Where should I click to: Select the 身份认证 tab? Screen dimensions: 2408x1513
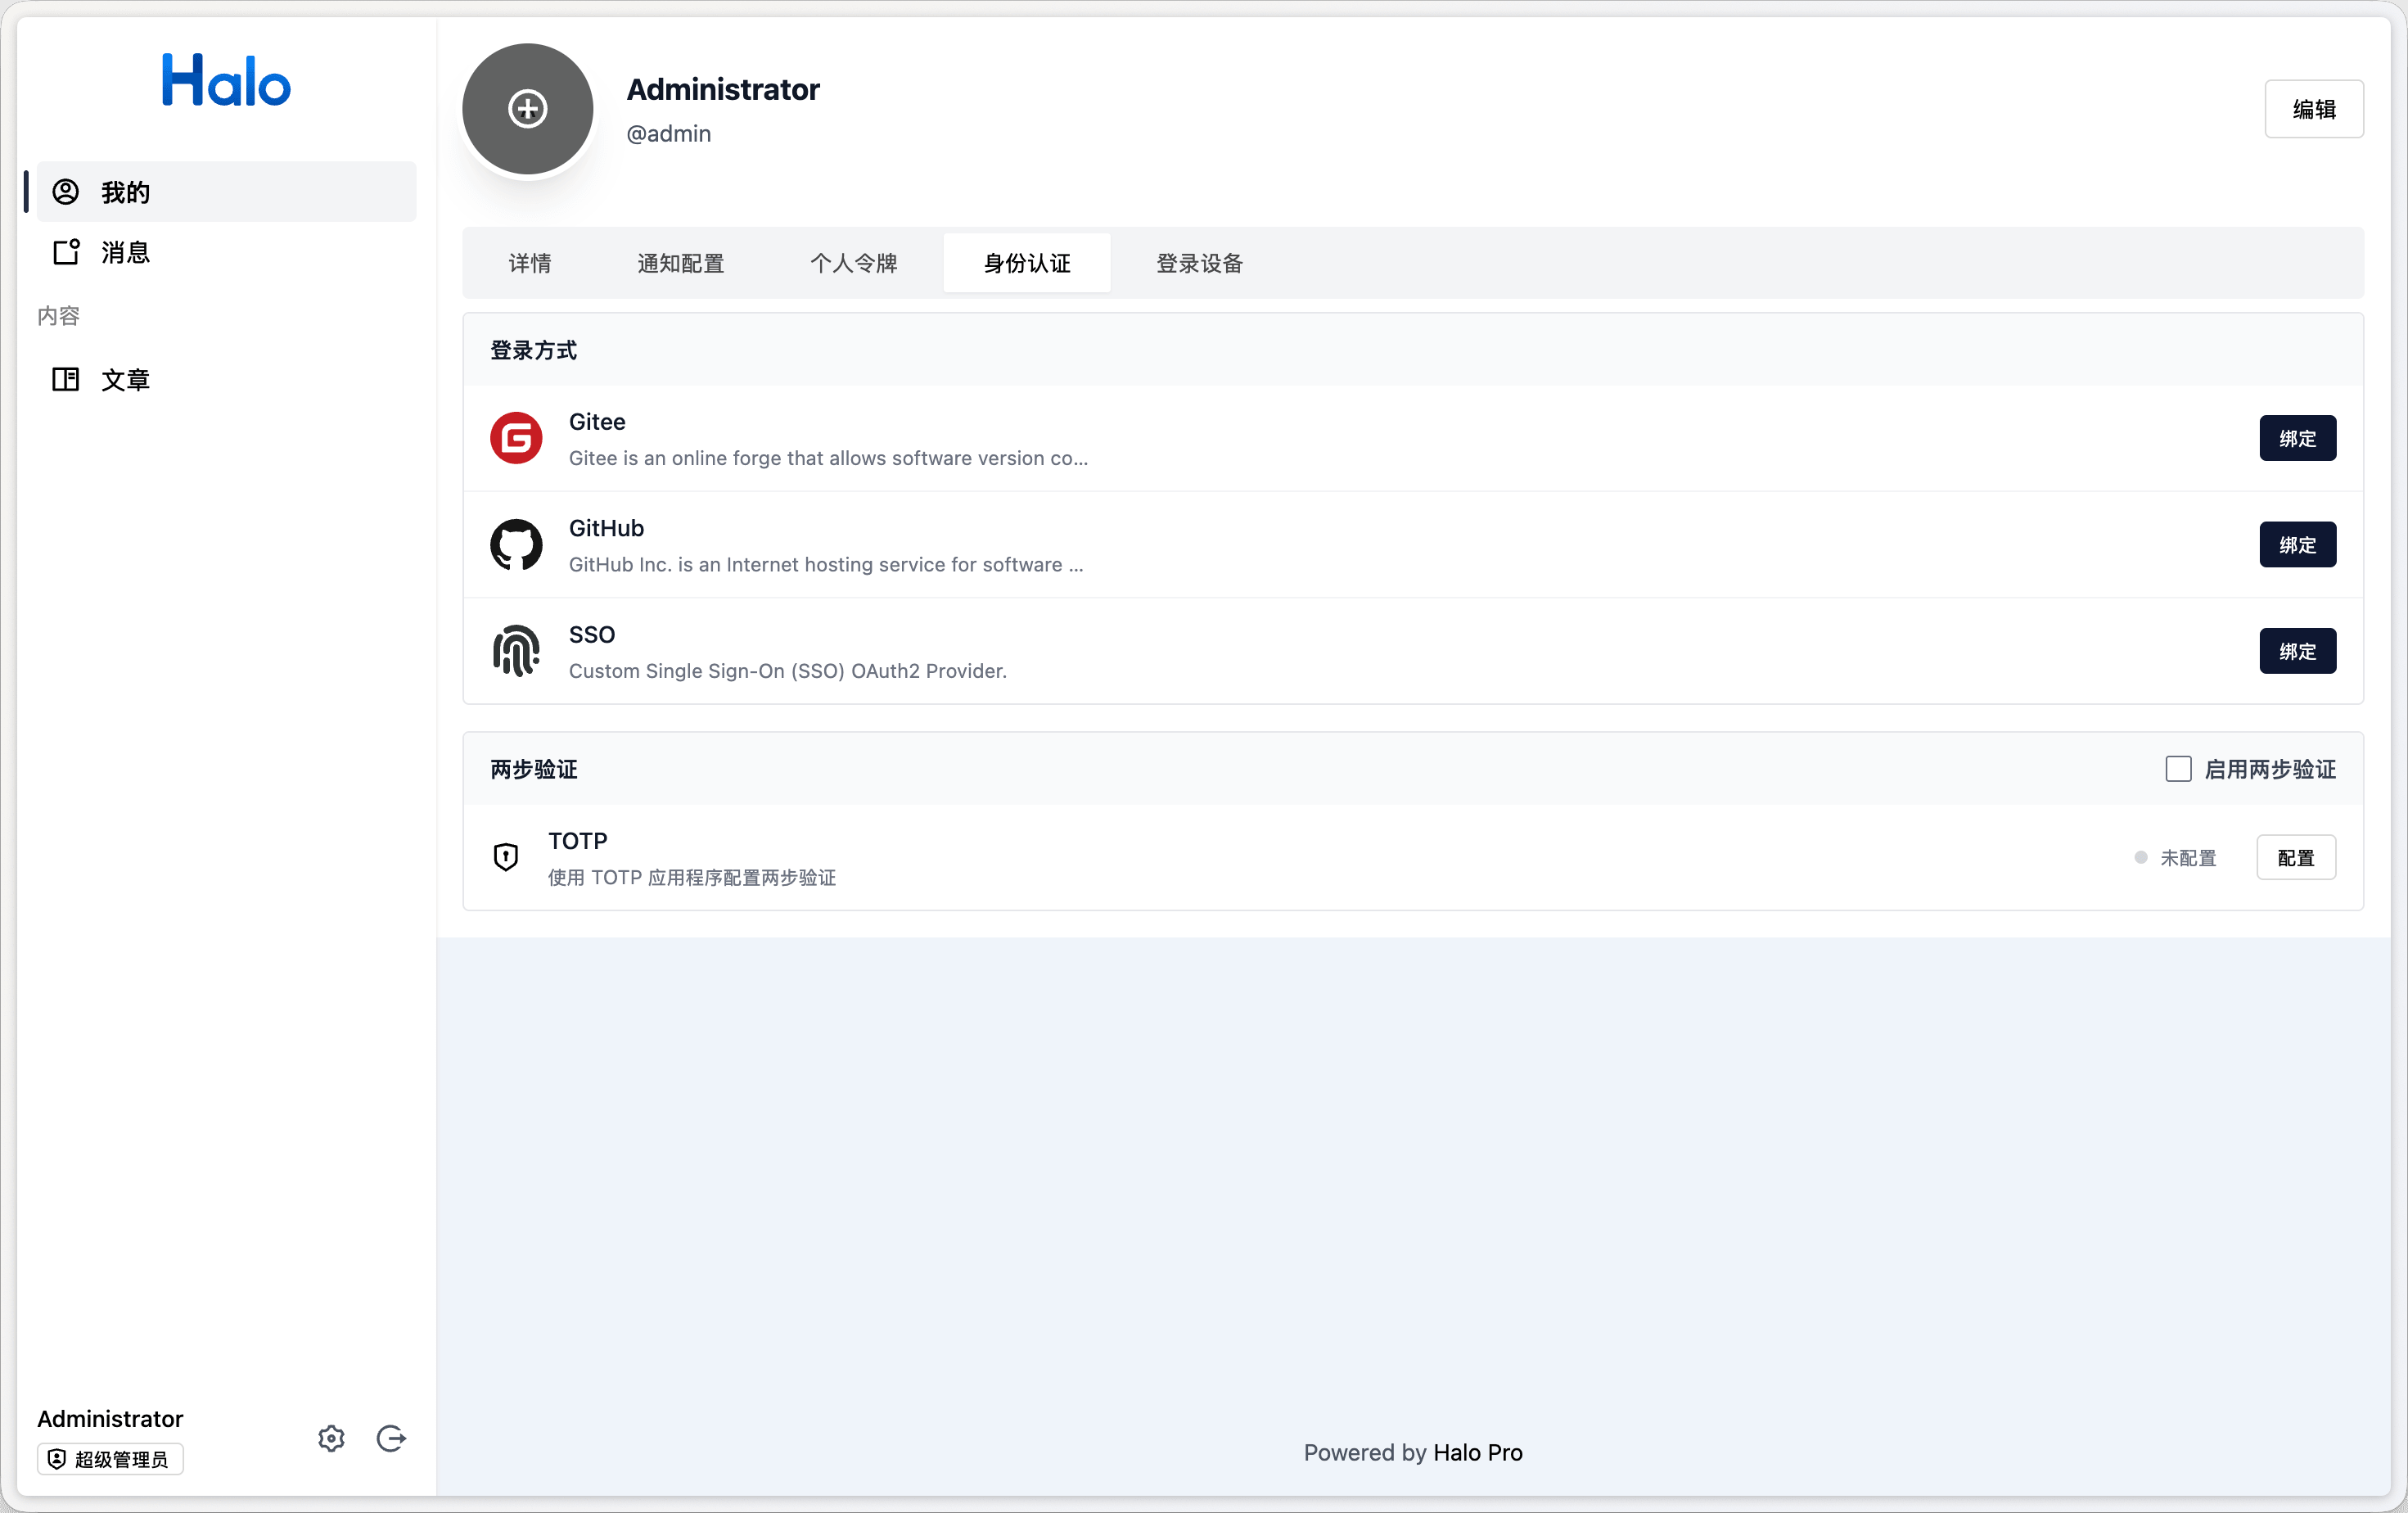1027,263
